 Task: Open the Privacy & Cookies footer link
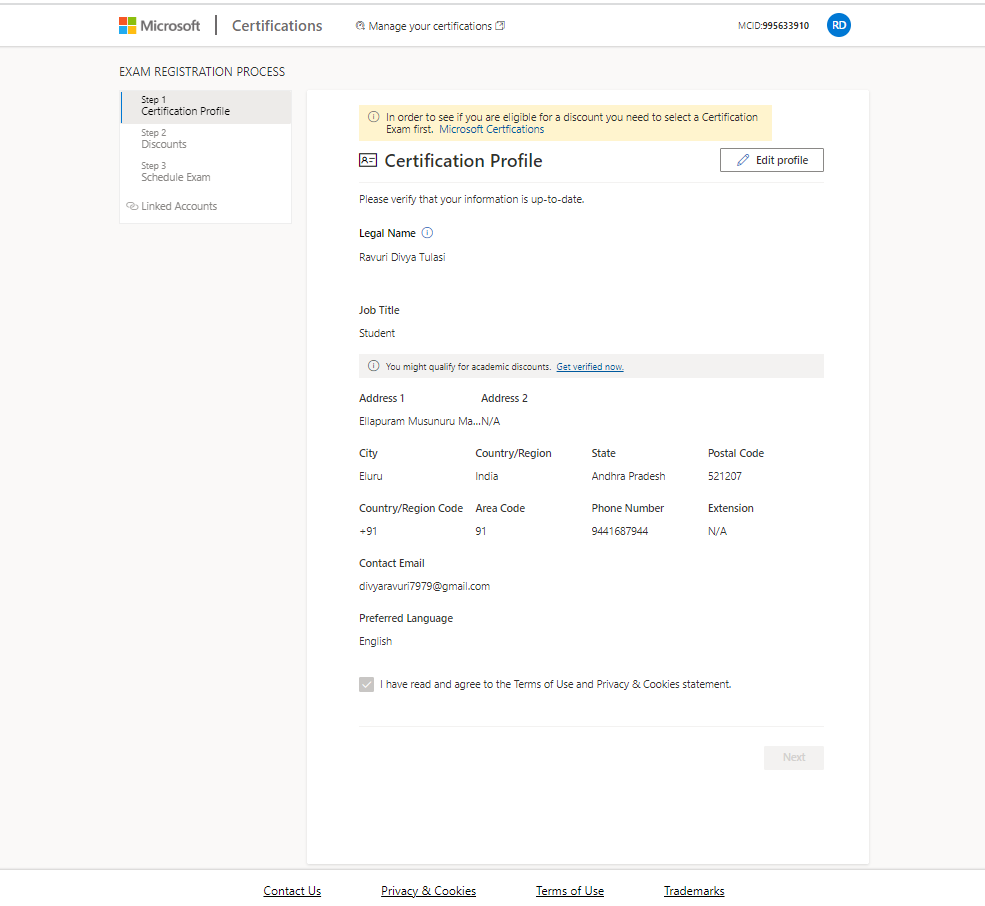pos(428,891)
